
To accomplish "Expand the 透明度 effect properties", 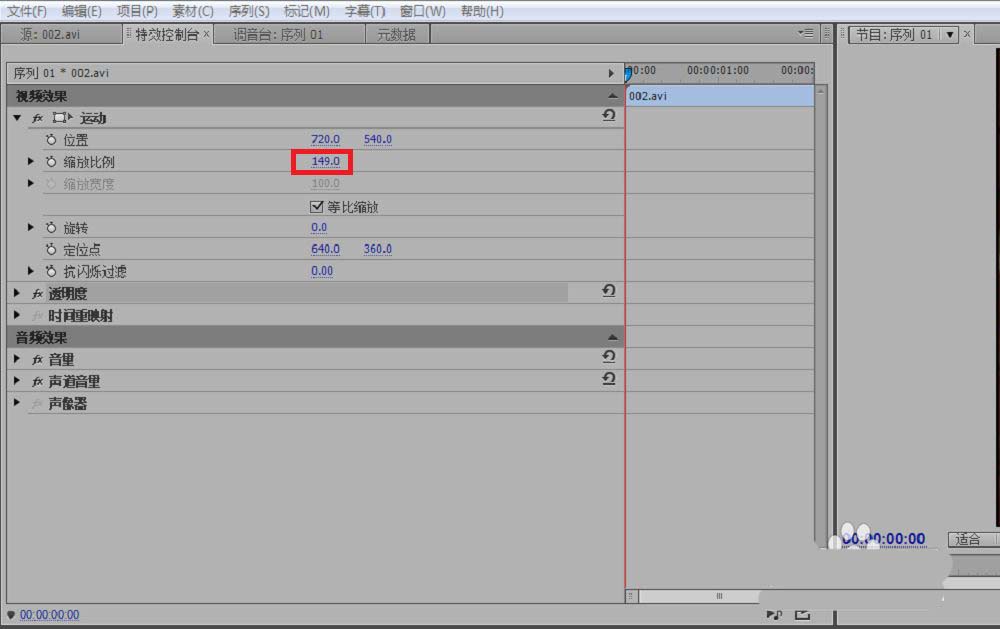I will pos(17,294).
